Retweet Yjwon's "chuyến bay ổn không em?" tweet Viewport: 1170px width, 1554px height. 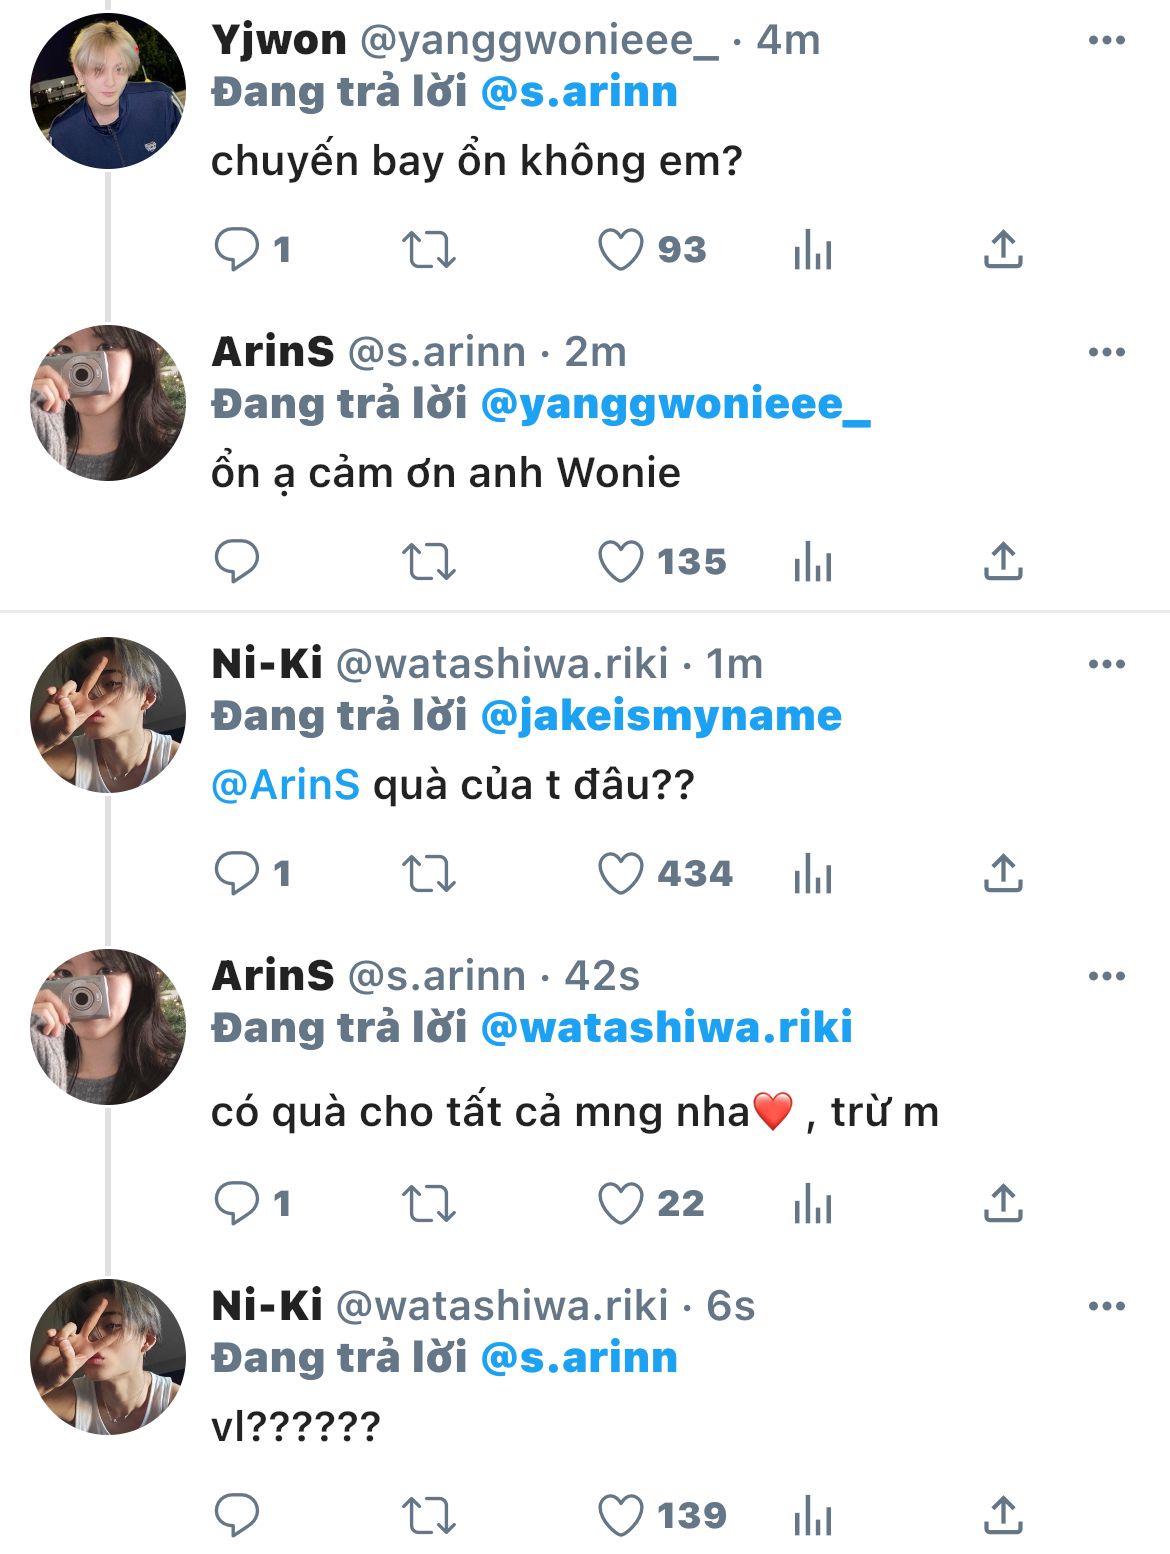point(429,250)
